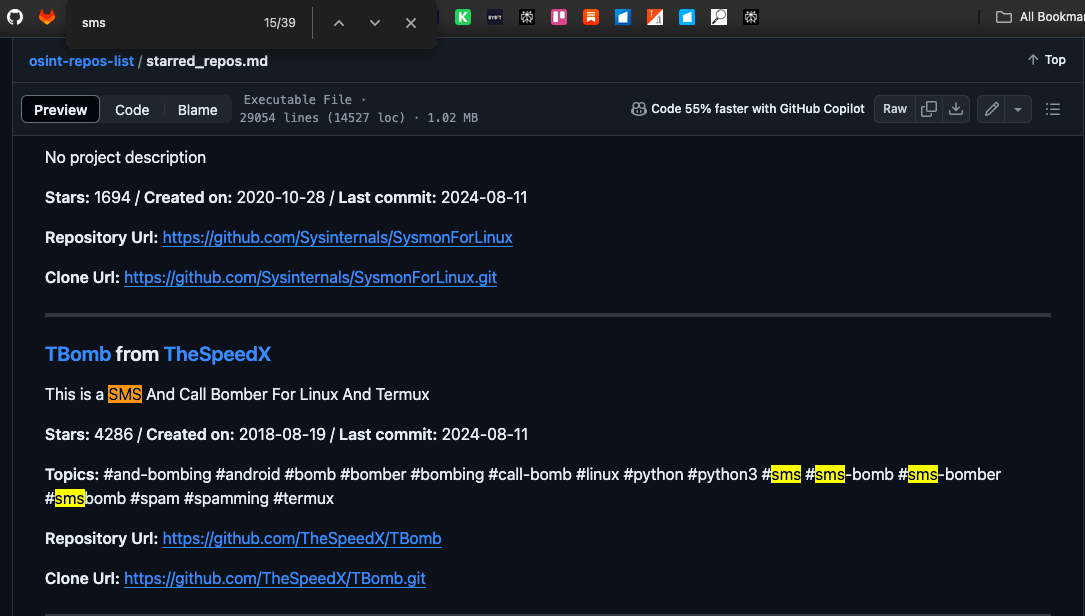Image resolution: width=1085 pixels, height=616 pixels.
Task: Open TheSpeedX author link
Action: tap(217, 354)
